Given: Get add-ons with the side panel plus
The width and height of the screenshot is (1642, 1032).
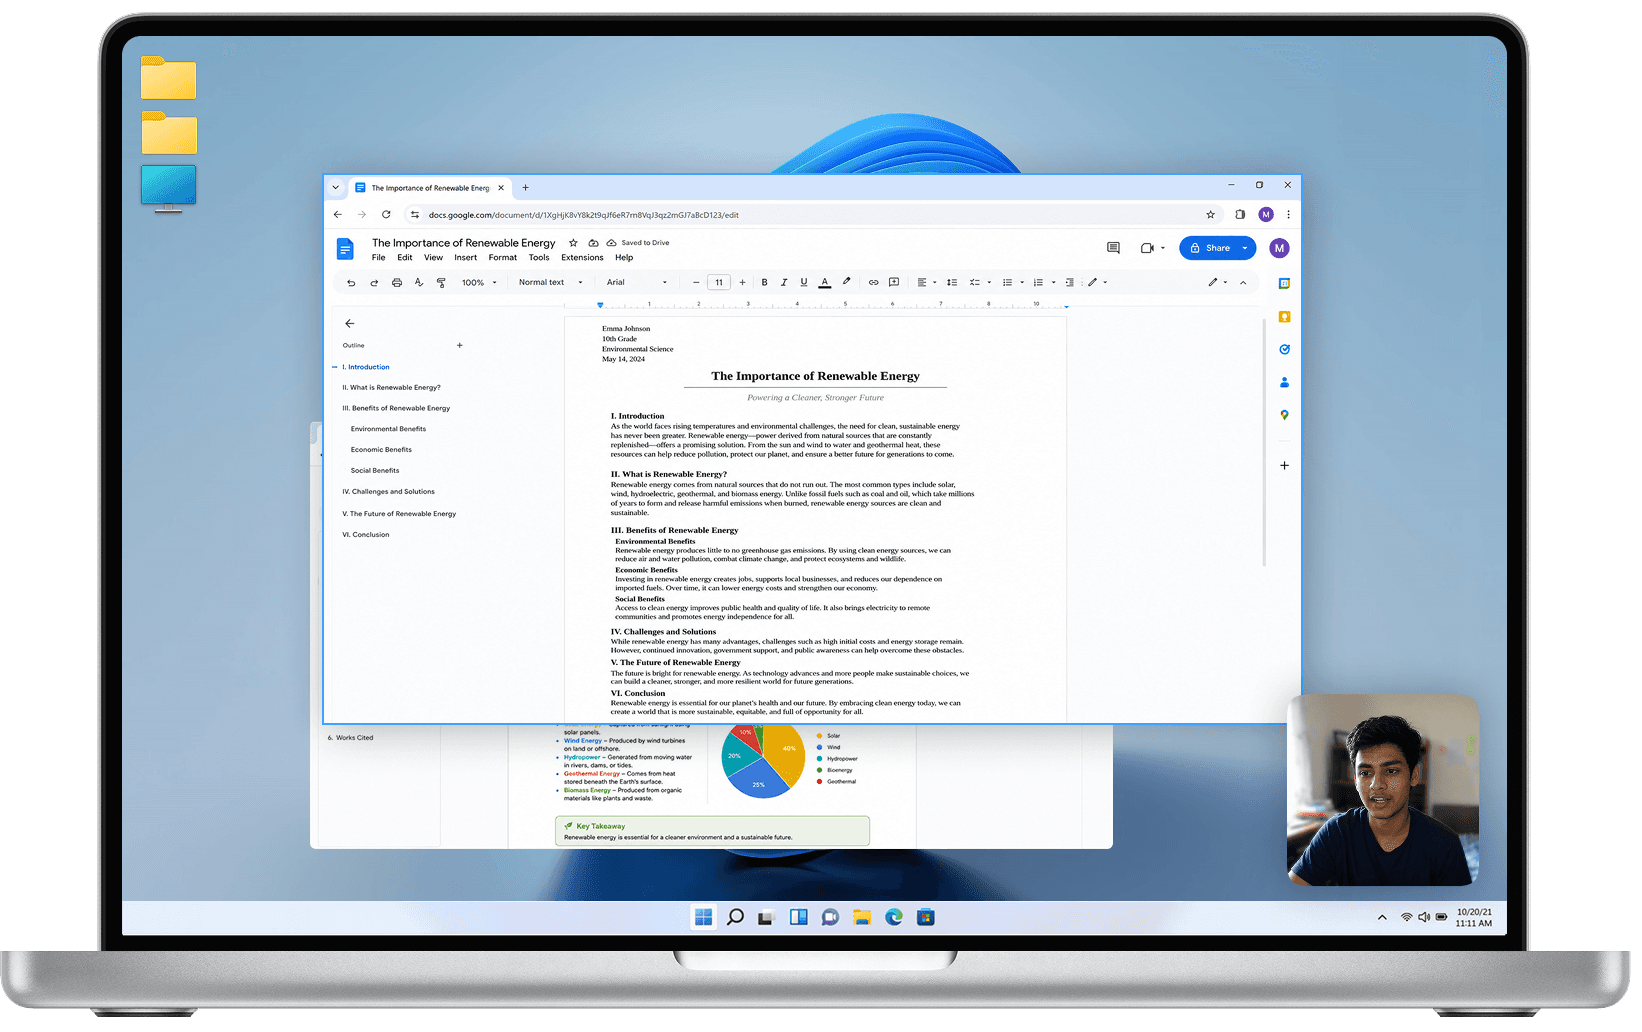Looking at the screenshot, I should 1284,466.
